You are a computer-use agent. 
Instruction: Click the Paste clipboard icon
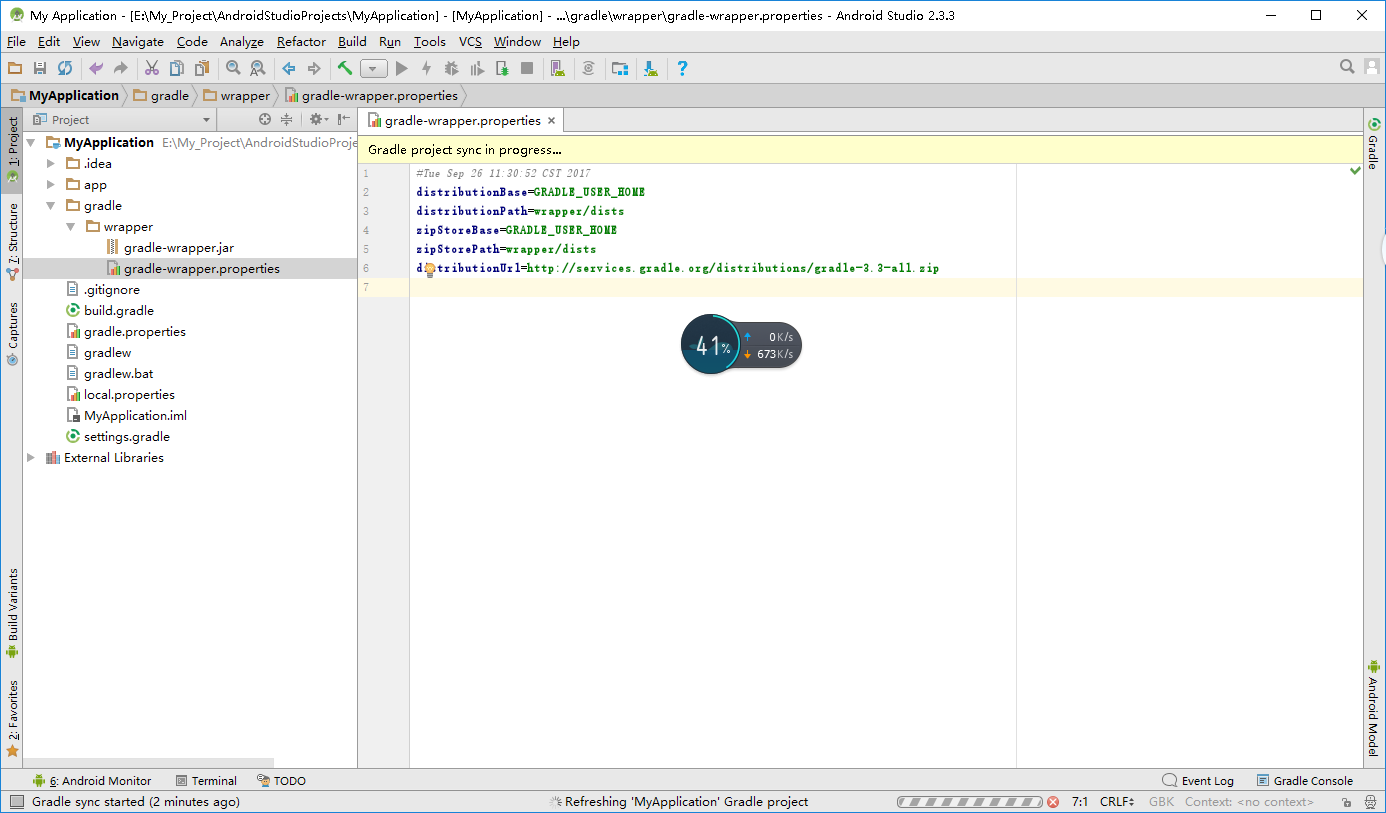pos(202,68)
